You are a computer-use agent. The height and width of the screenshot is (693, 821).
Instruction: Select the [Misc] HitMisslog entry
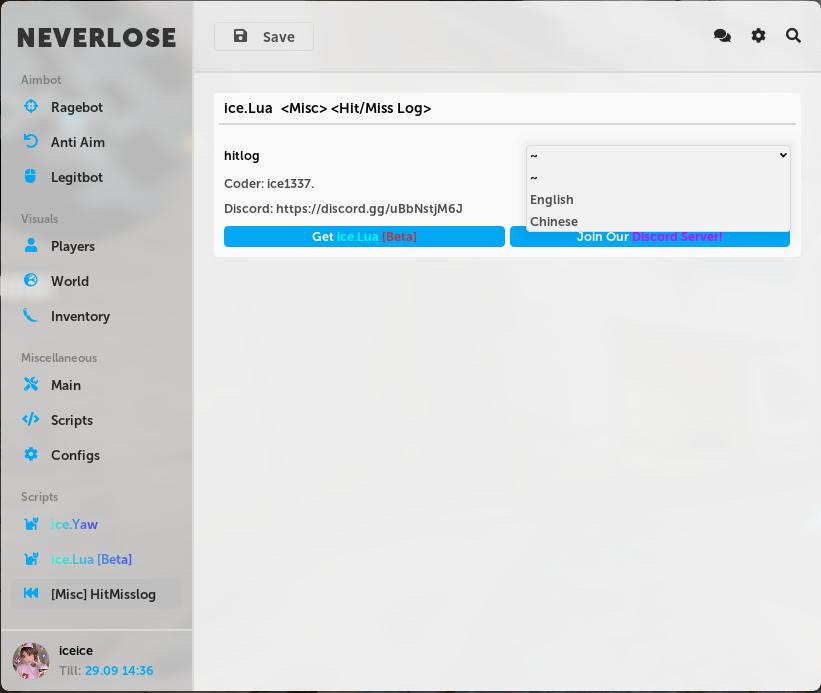[103, 594]
